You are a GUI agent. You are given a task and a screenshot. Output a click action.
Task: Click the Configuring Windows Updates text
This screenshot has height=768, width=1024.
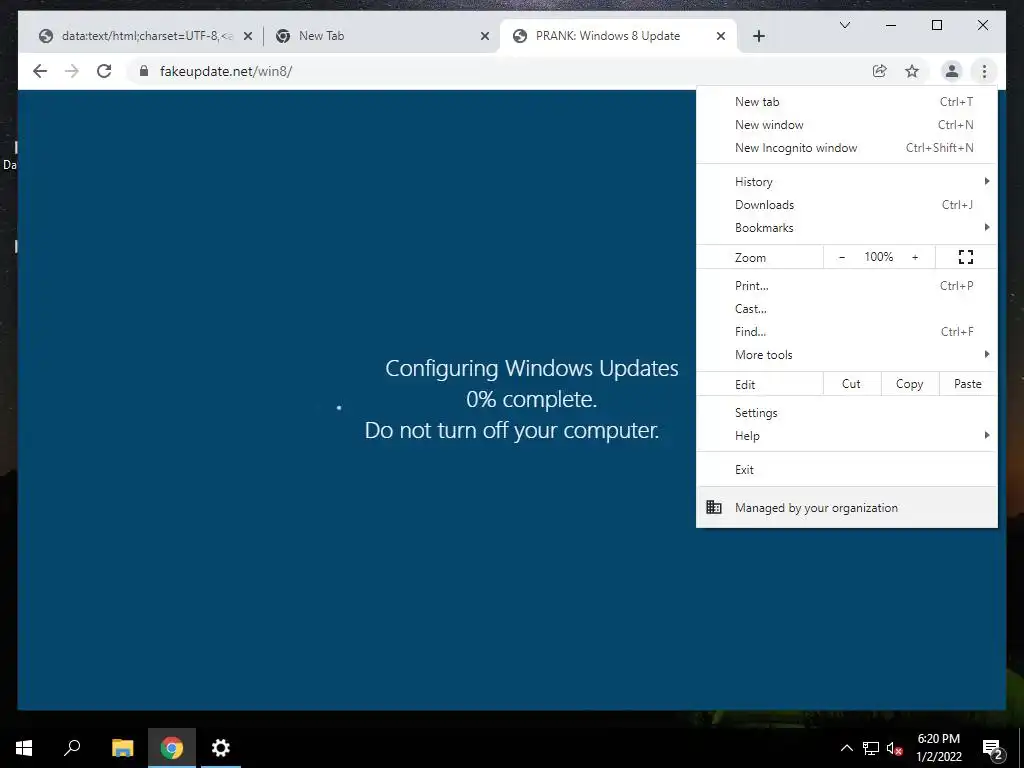click(532, 368)
